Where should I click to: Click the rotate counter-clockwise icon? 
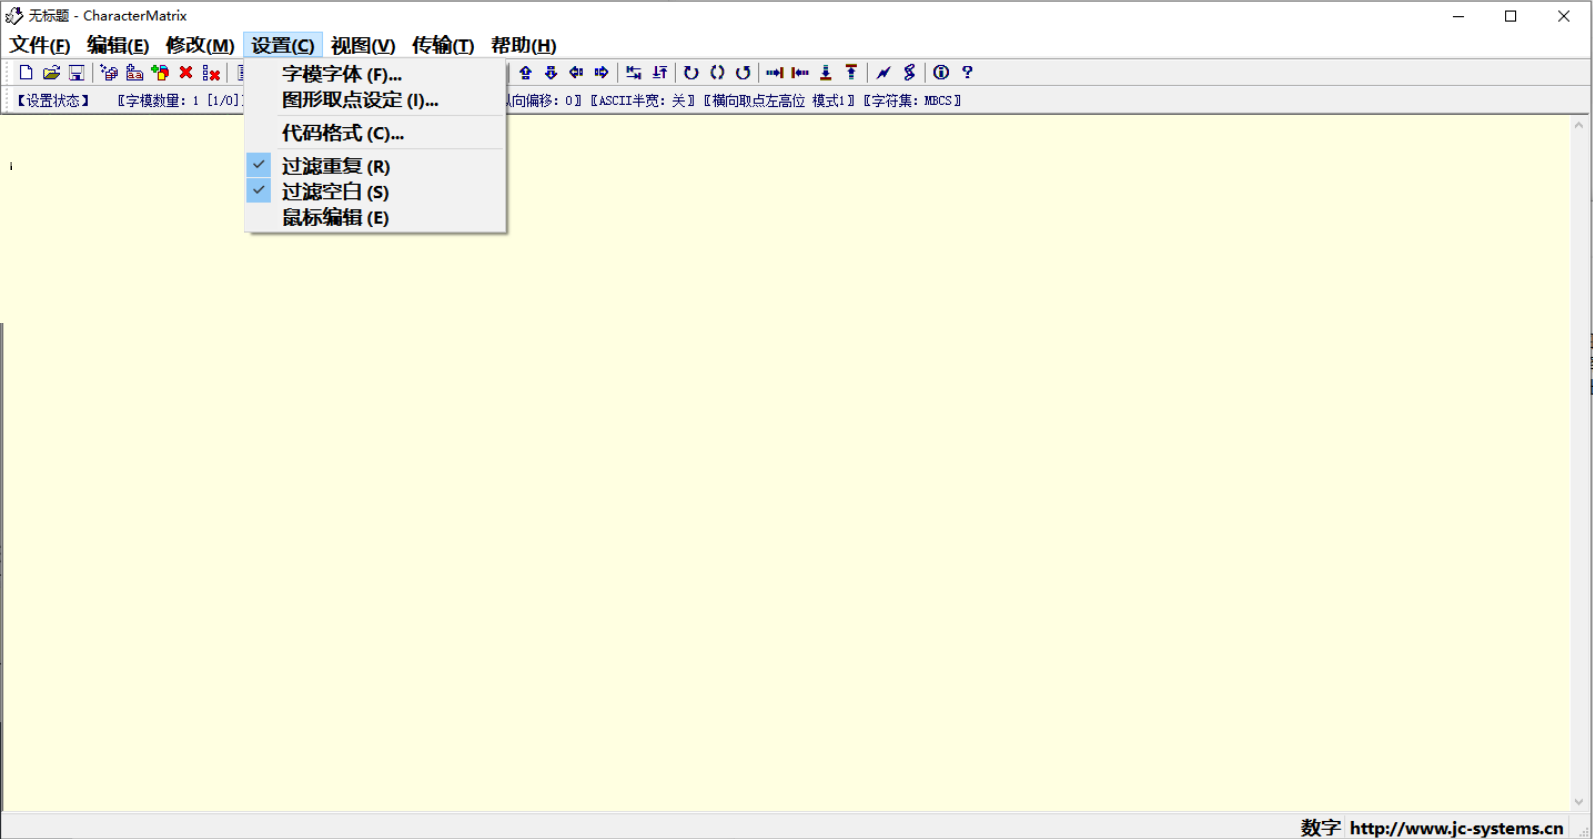[x=742, y=72]
